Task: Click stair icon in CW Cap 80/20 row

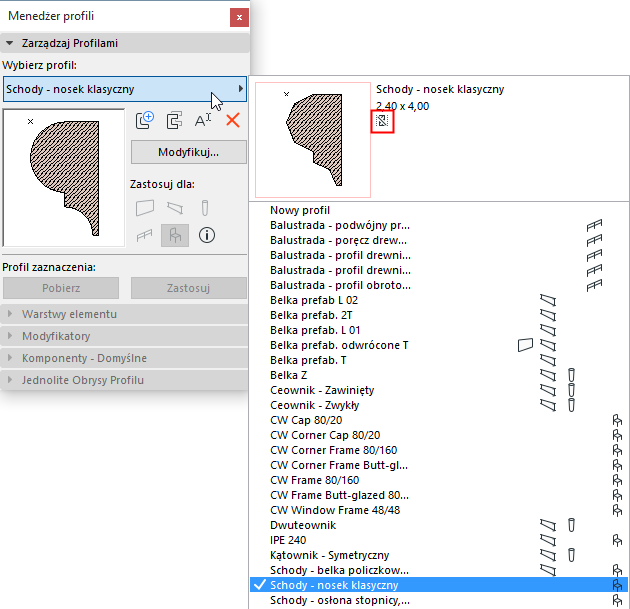Action: point(617,420)
